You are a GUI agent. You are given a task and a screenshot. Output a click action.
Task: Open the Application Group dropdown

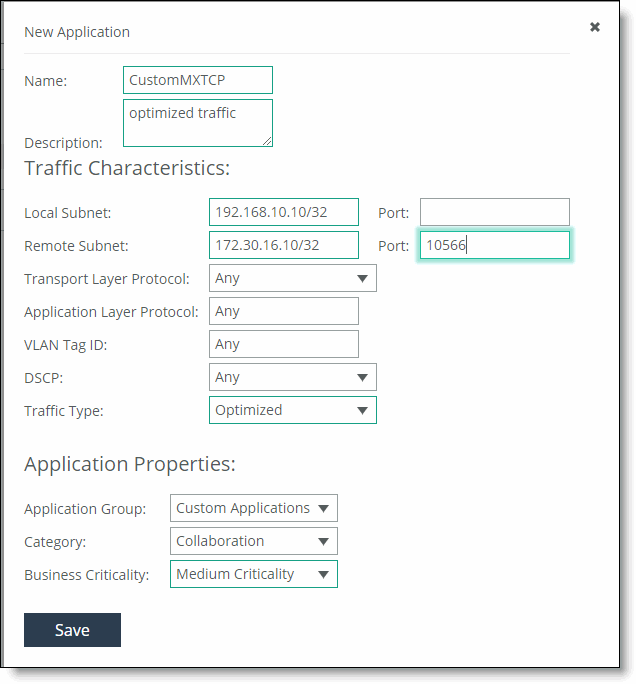click(253, 508)
